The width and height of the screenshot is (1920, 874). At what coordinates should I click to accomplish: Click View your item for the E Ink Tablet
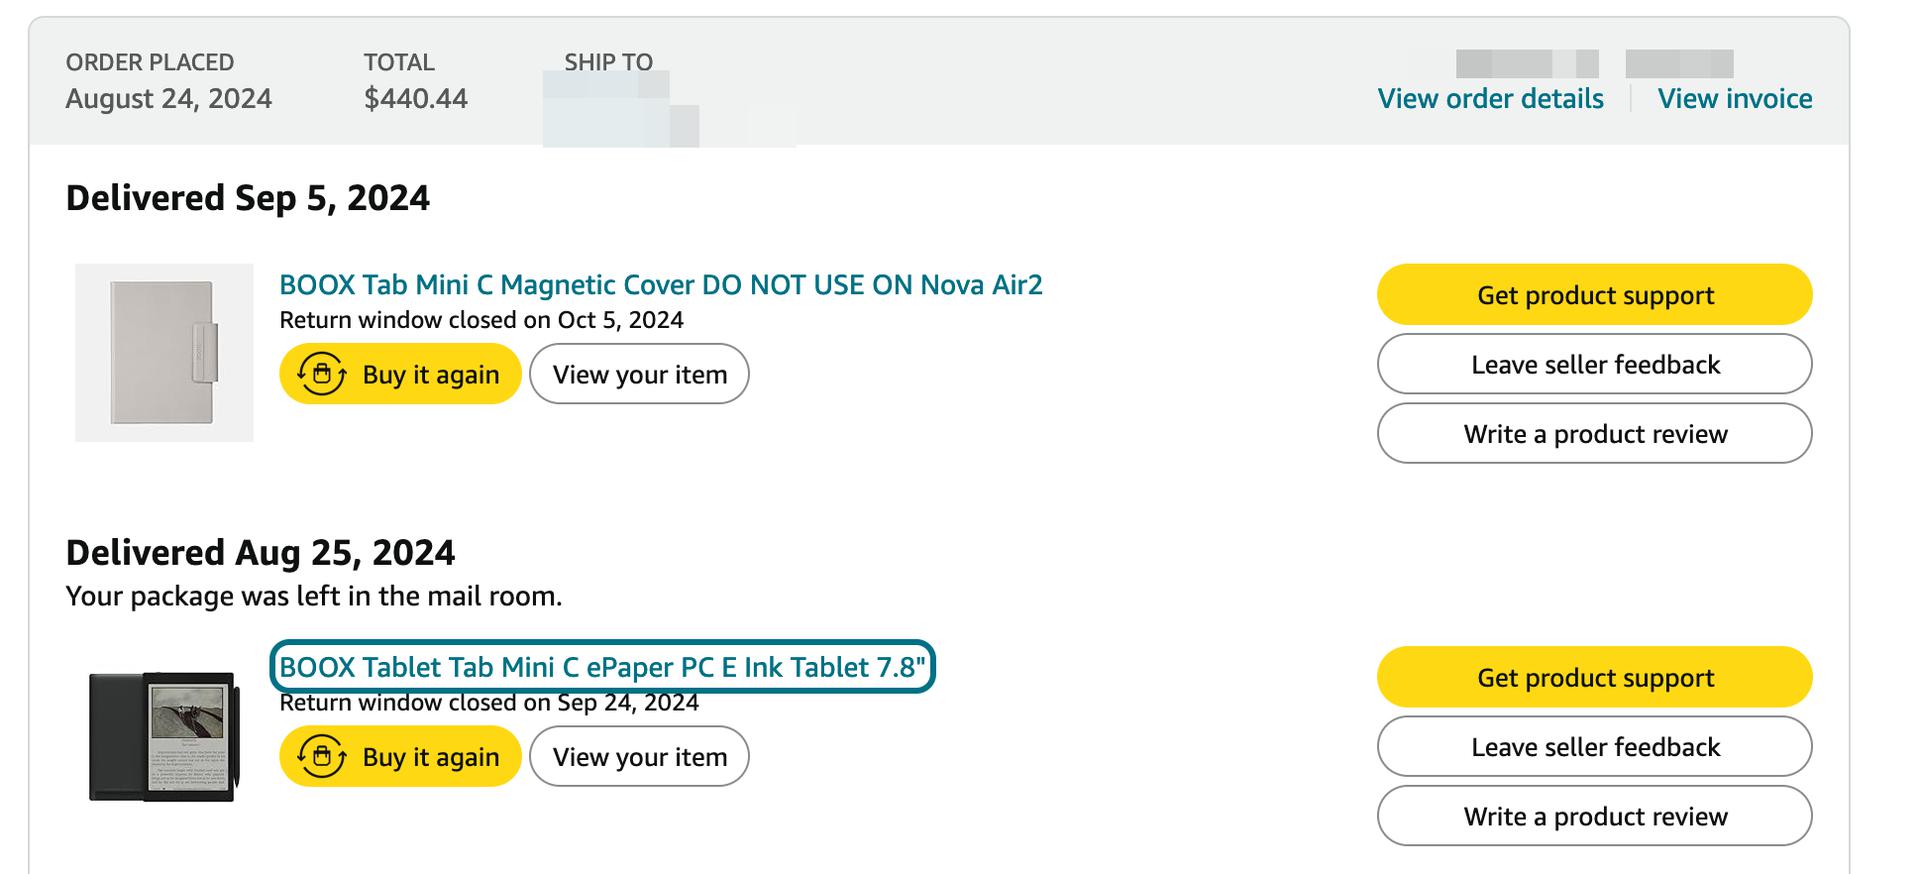(639, 756)
